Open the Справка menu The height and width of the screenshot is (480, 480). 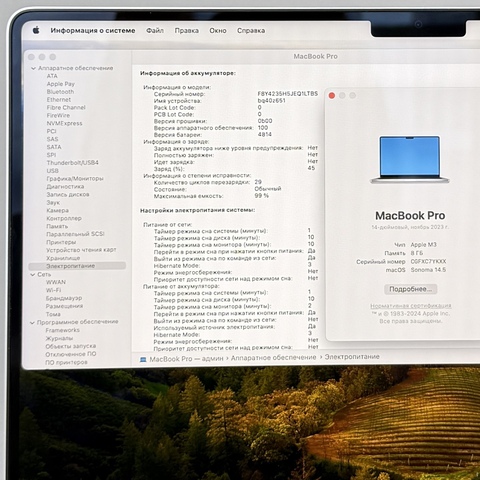tap(251, 30)
